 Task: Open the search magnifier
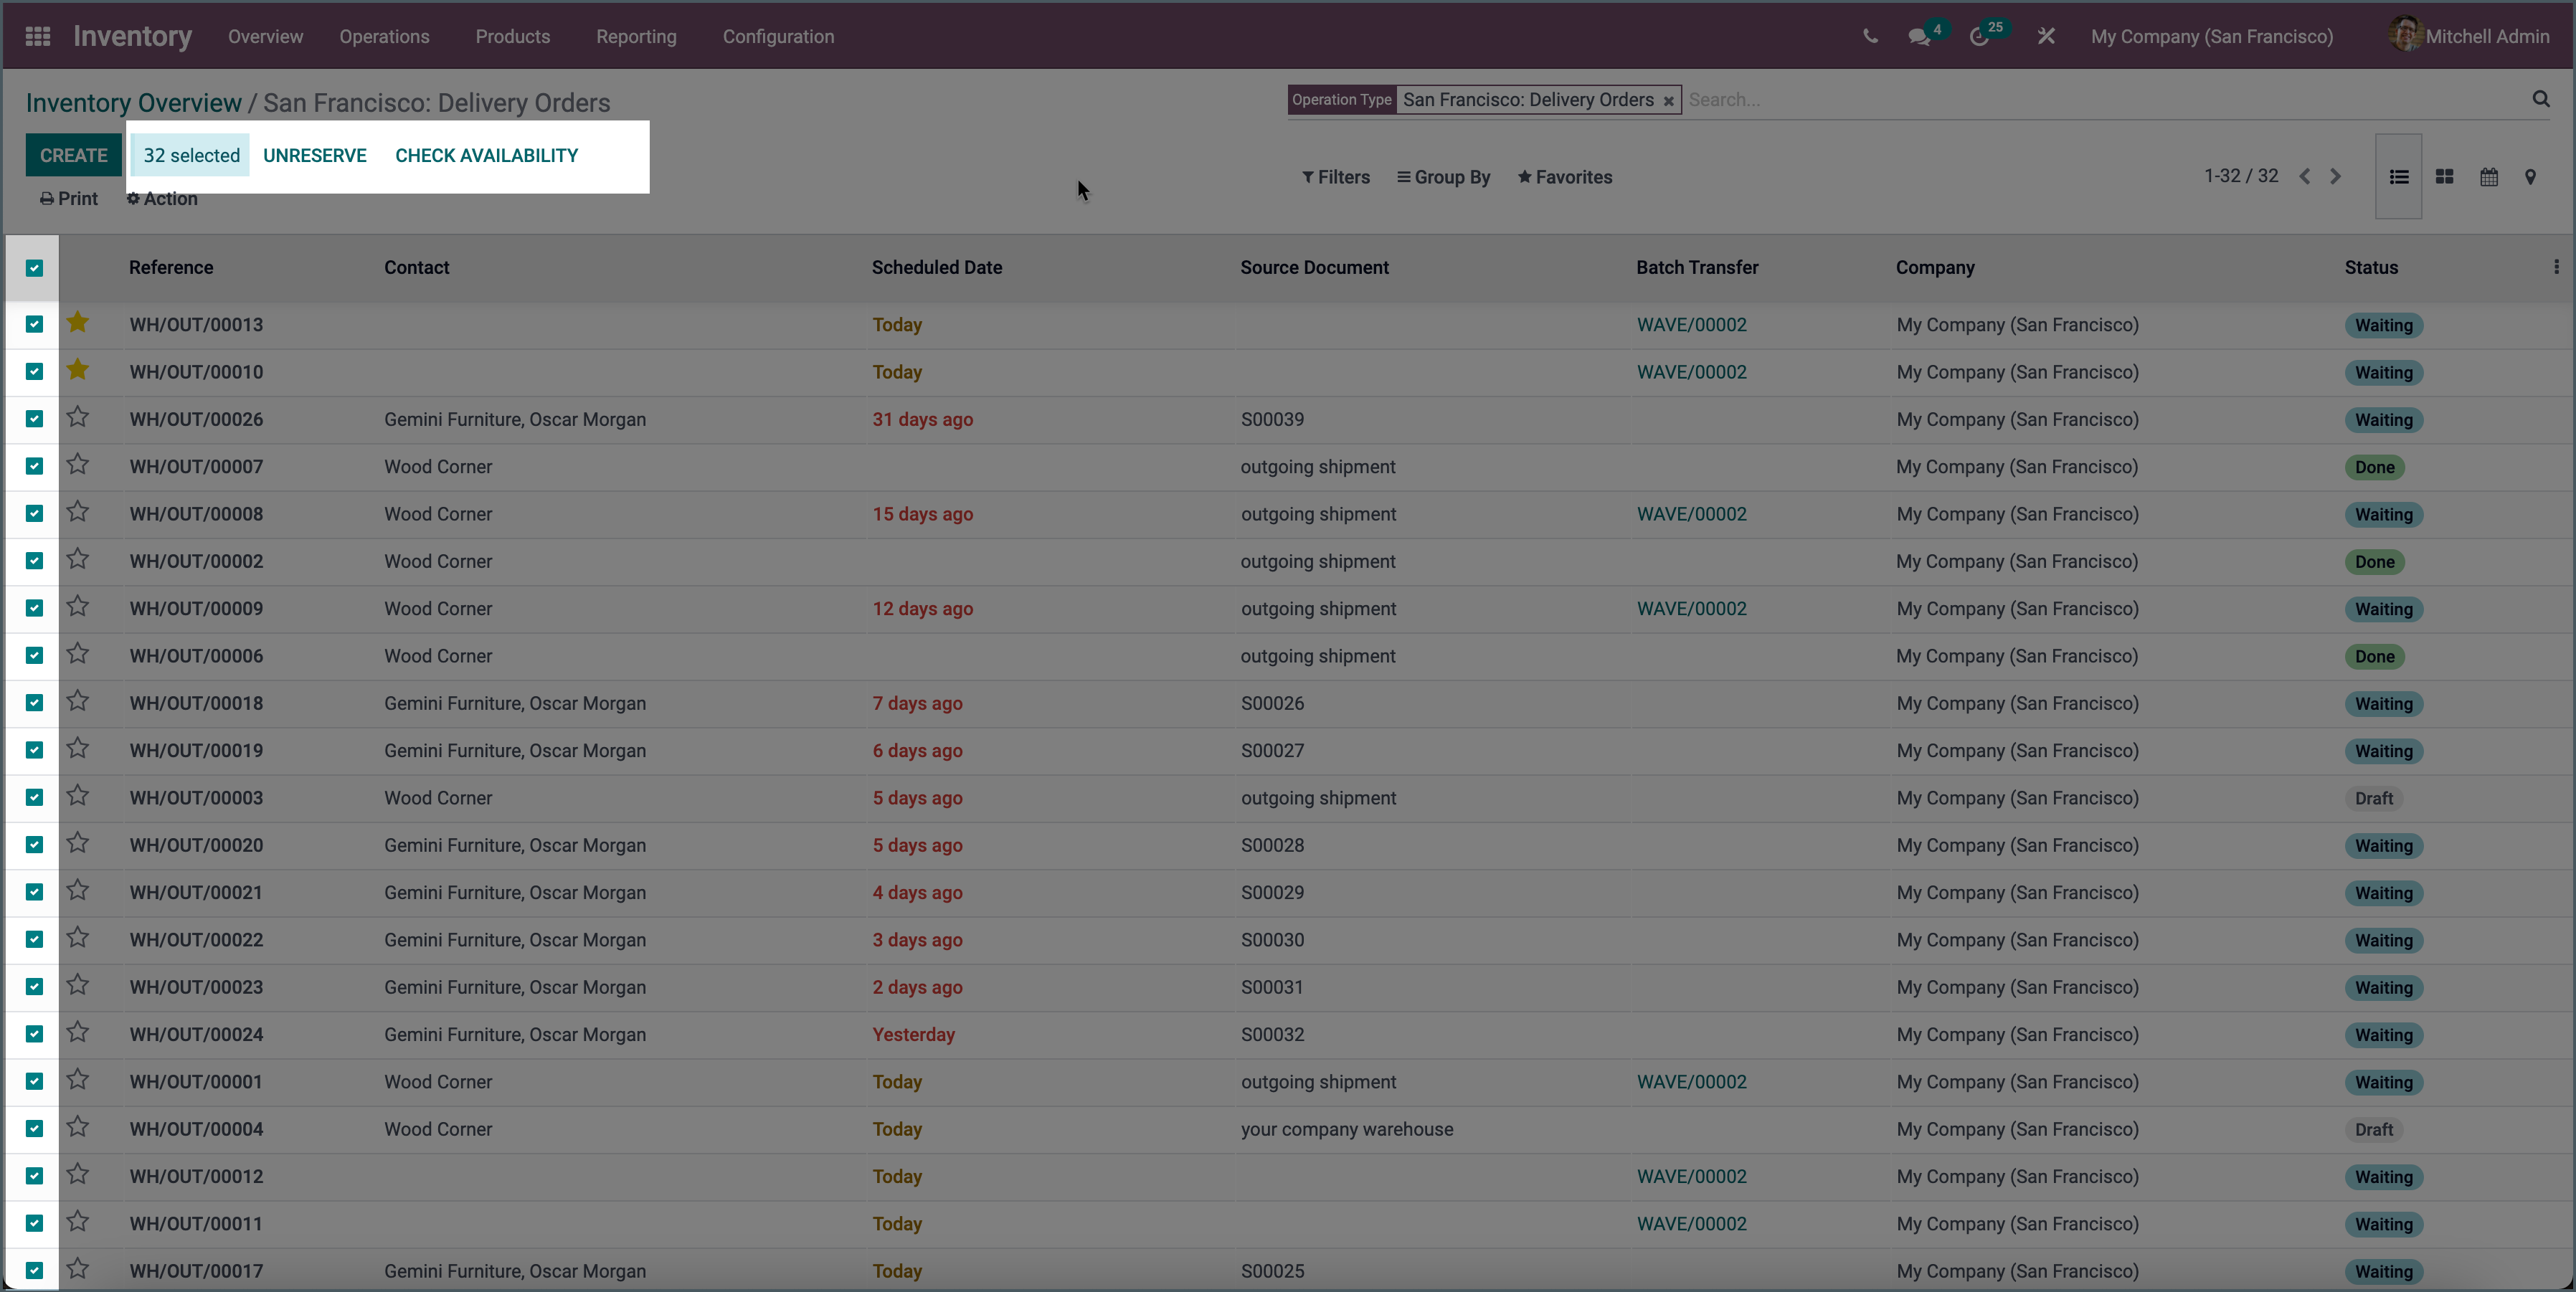click(x=2540, y=99)
